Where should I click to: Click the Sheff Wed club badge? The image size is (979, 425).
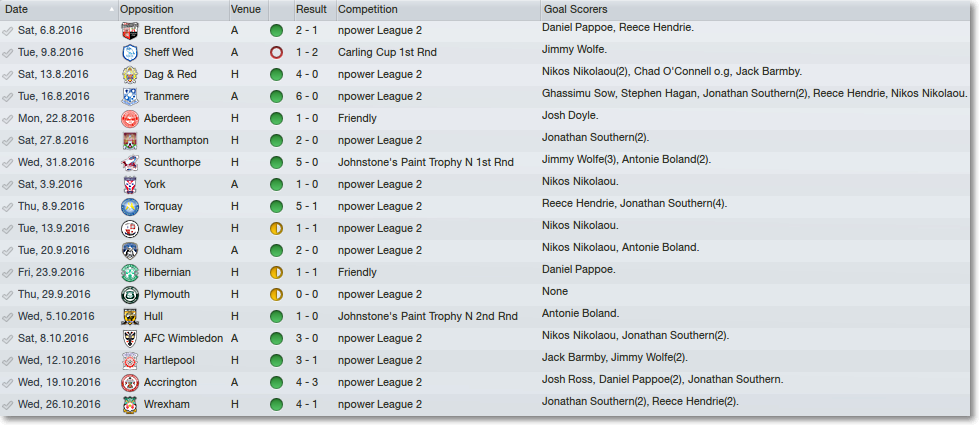click(129, 52)
